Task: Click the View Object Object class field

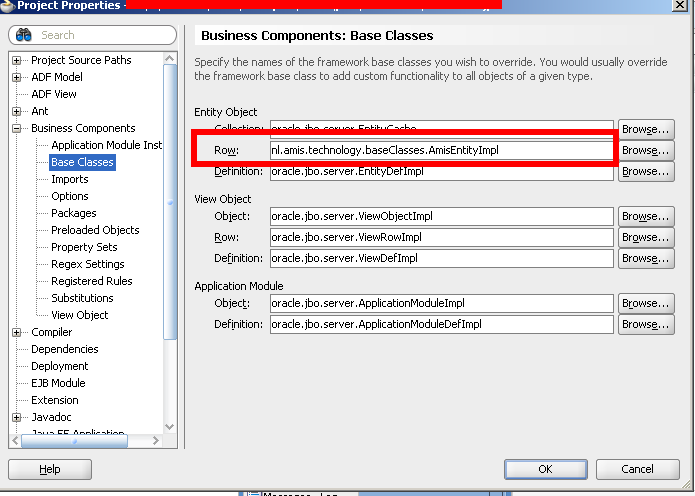Action: (441, 216)
